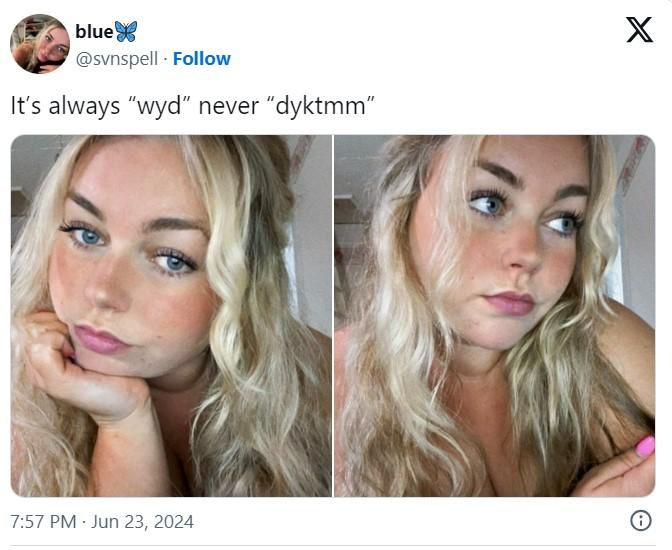Viewport: 672px width, 550px height.
Task: Open the right selfie looking sideways
Action: pyautogui.click(x=495, y=316)
